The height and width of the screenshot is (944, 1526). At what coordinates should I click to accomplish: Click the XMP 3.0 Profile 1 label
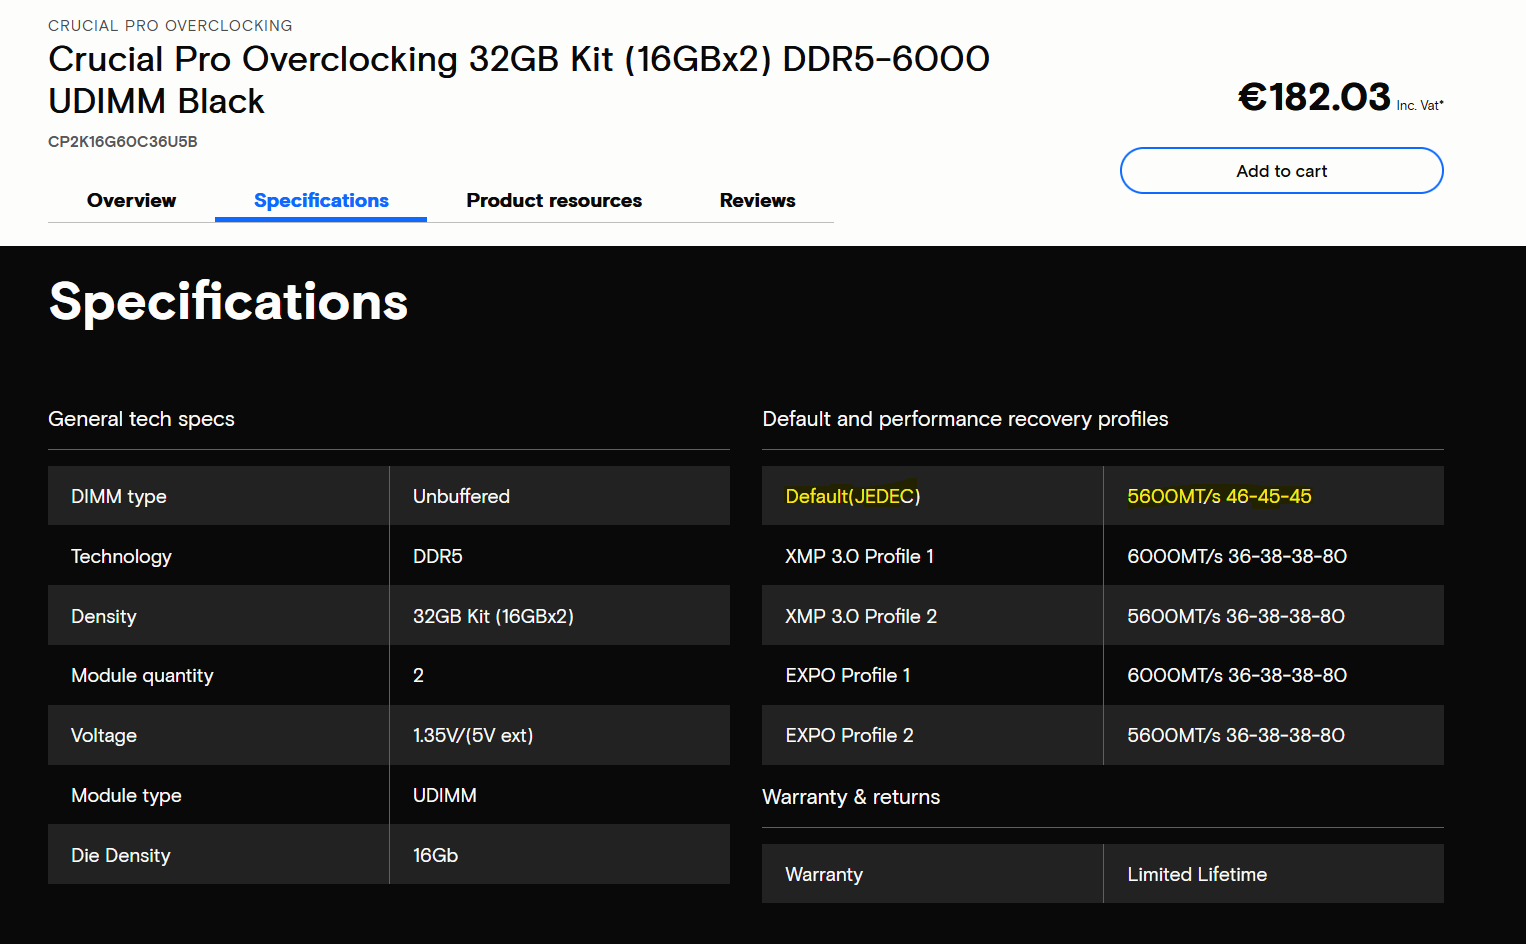point(859,556)
